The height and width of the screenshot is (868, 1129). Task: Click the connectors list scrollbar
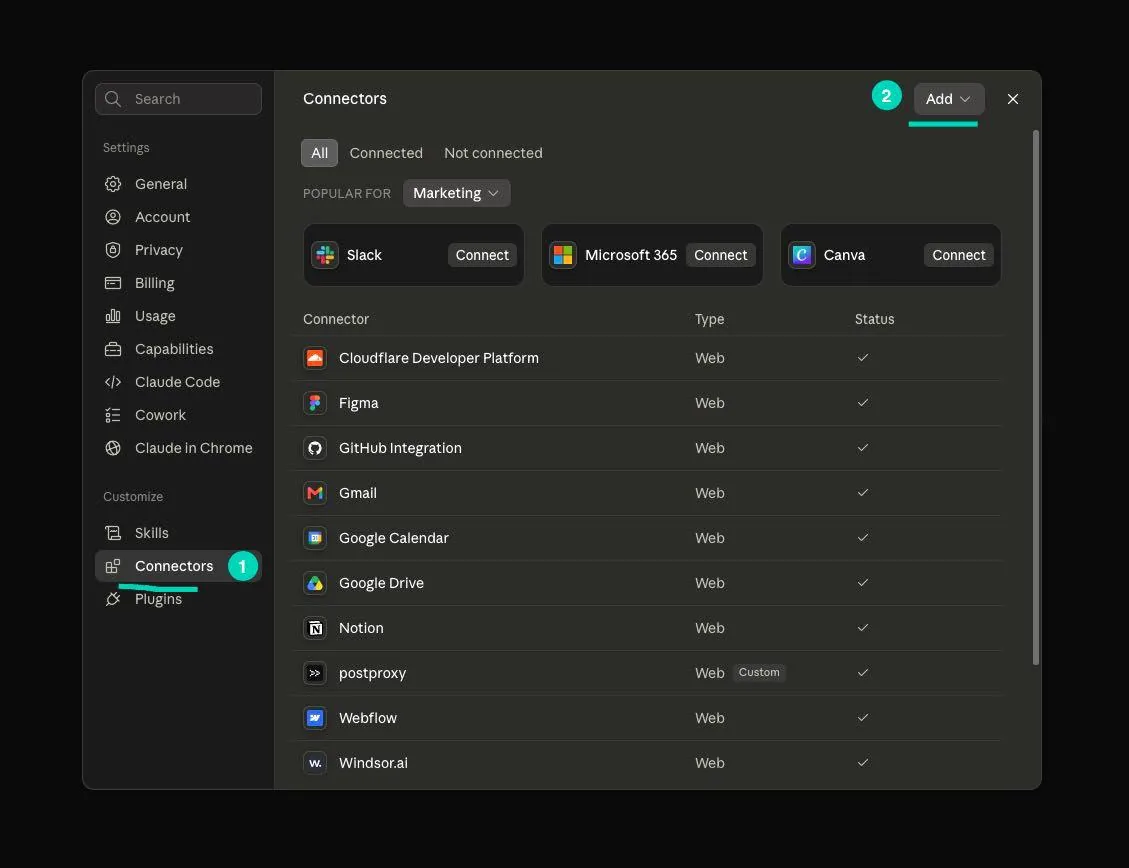coord(1035,397)
